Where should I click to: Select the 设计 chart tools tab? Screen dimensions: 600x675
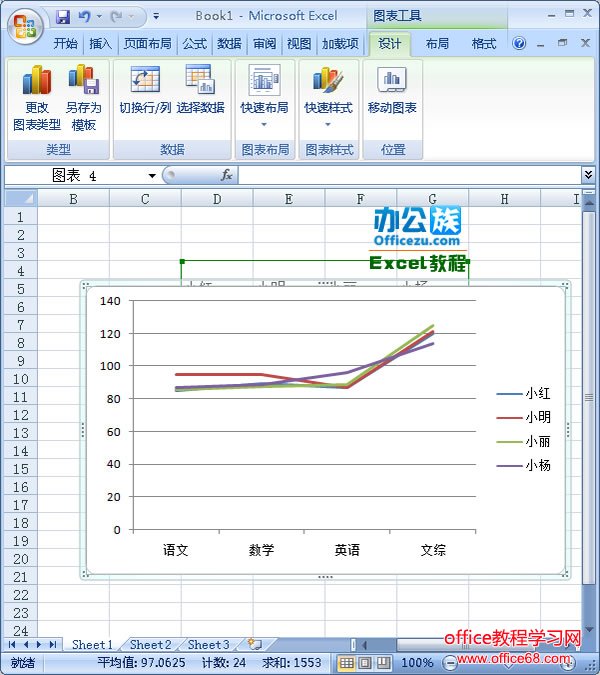(390, 43)
